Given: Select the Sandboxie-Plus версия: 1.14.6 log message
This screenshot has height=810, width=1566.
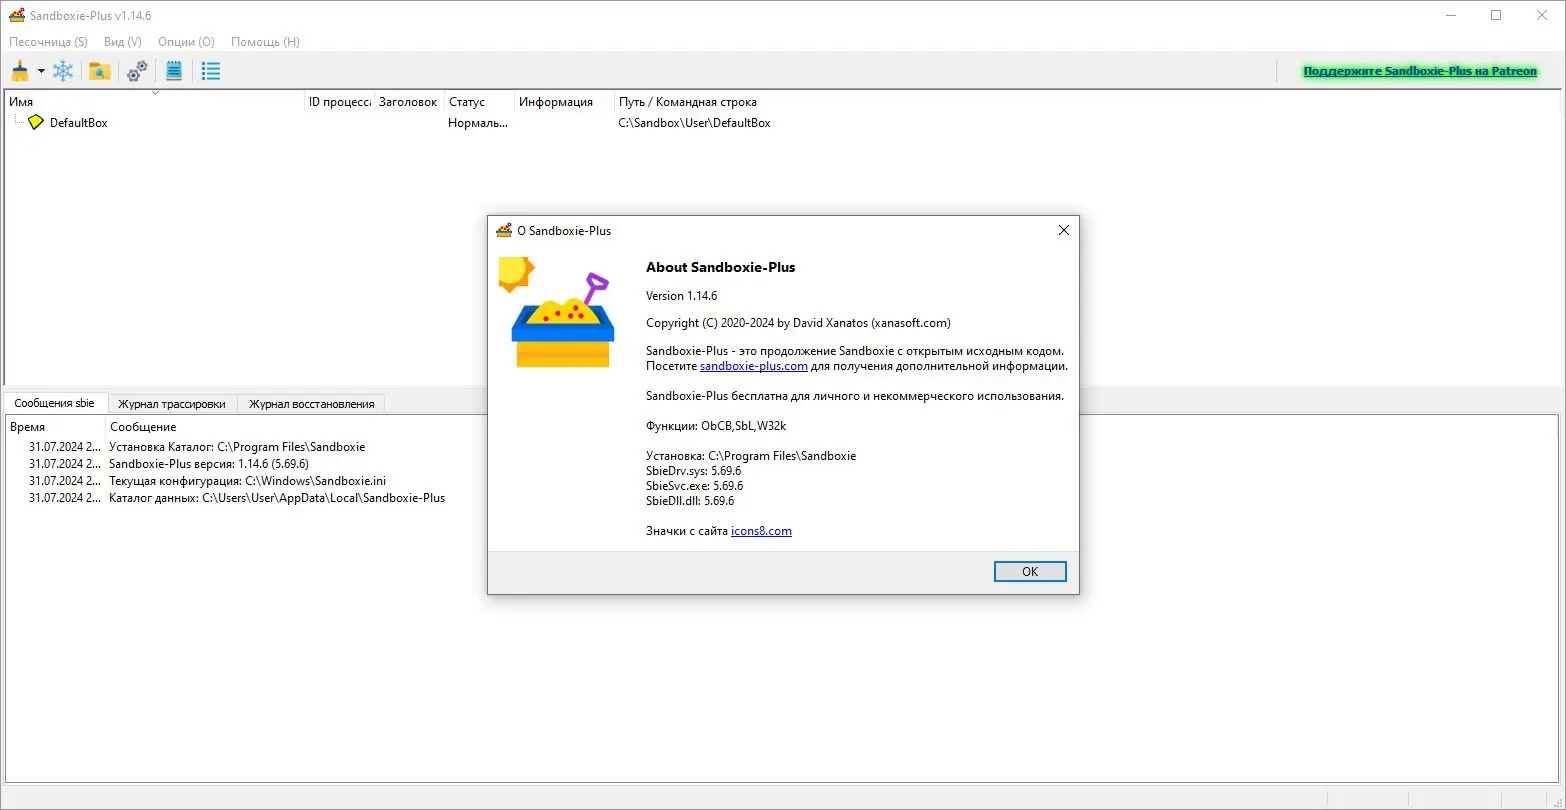Looking at the screenshot, I should [x=209, y=464].
